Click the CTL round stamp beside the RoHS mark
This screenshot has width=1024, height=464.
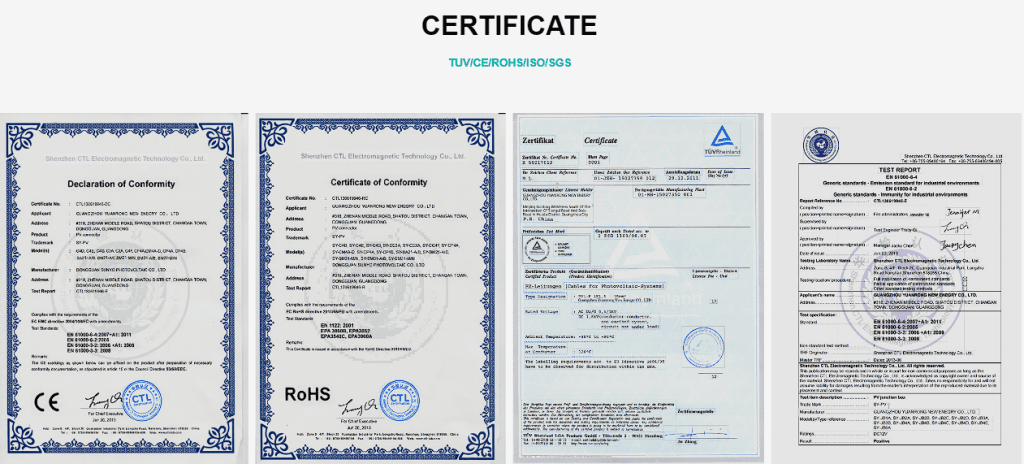pyautogui.click(x=399, y=400)
